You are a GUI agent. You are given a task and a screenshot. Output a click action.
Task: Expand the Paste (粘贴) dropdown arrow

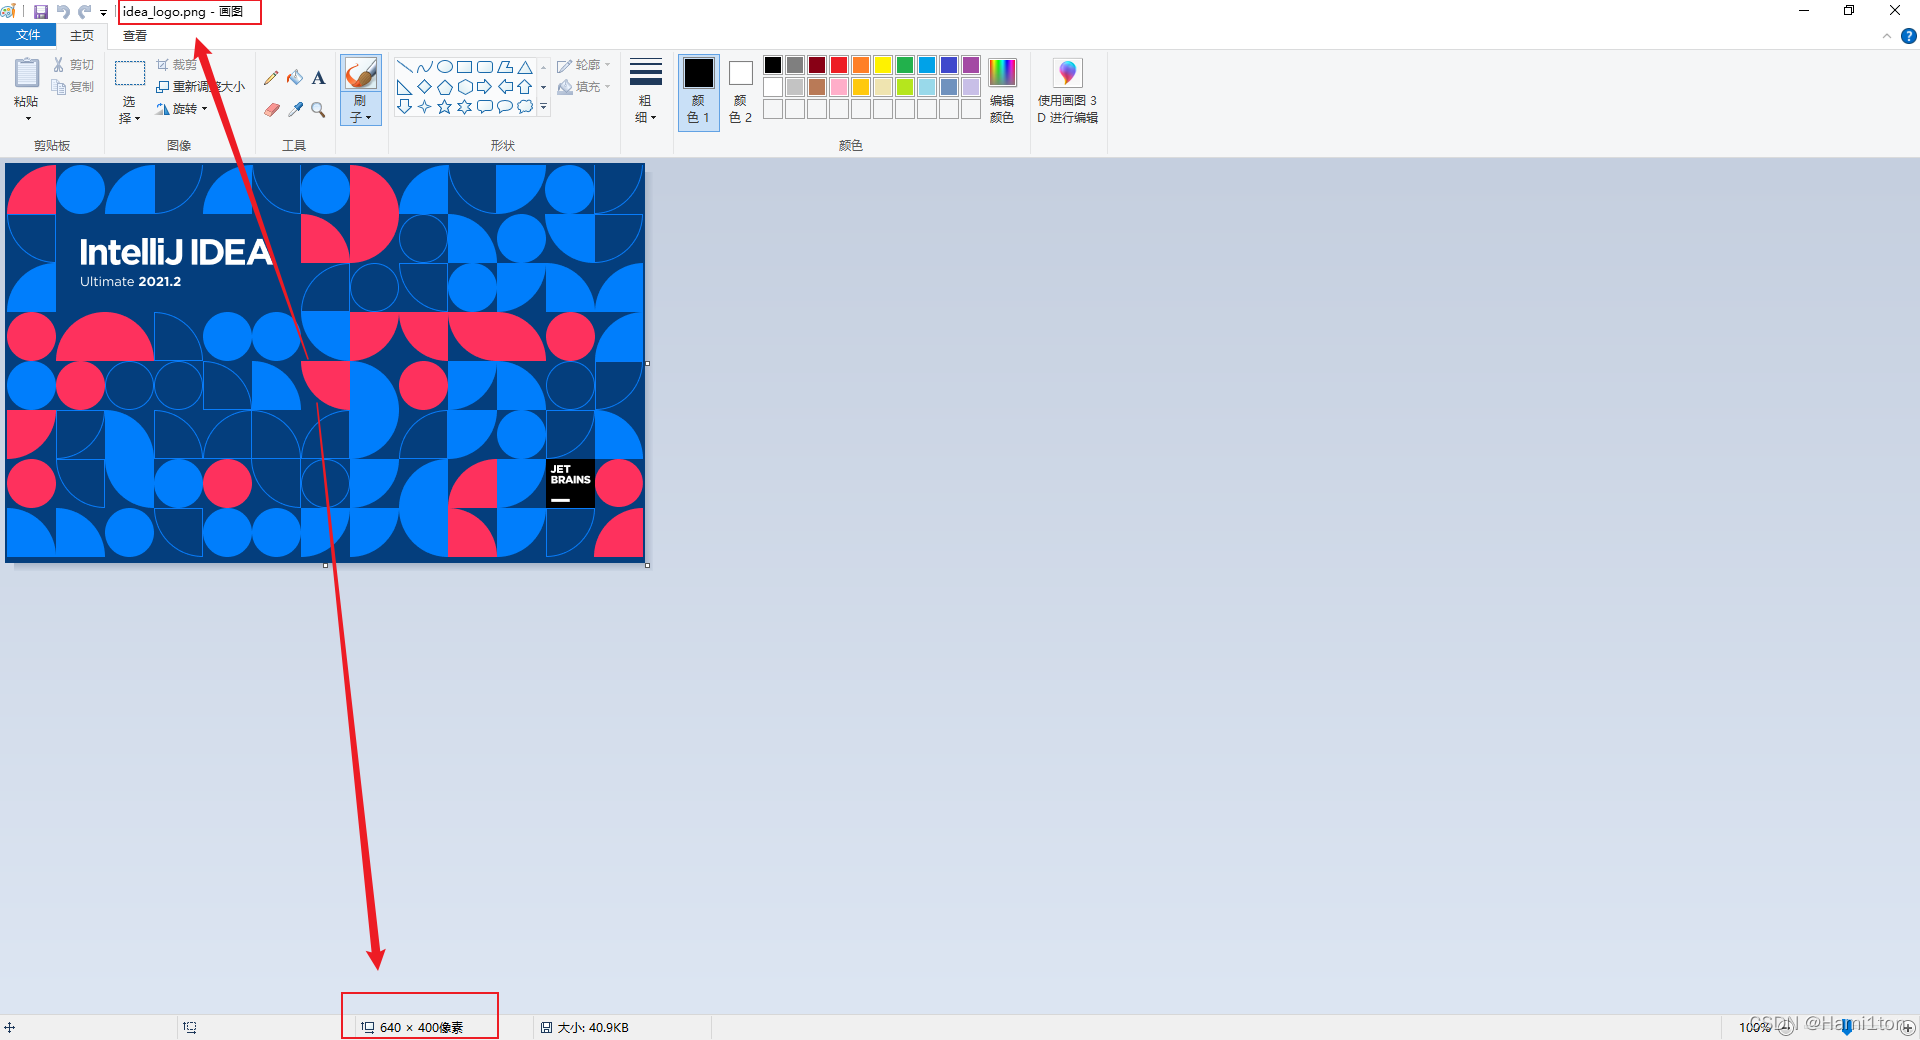coord(27,119)
